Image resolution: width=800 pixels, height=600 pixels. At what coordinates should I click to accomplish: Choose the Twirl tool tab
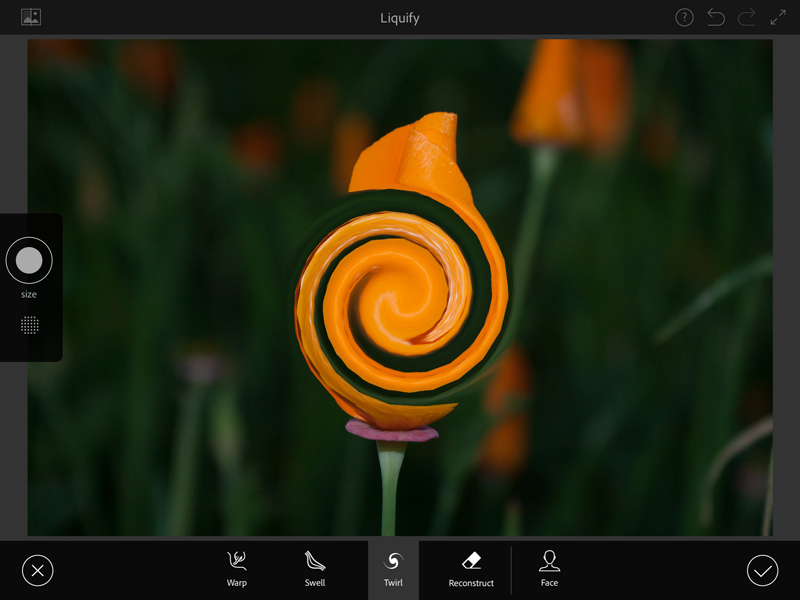[x=393, y=569]
